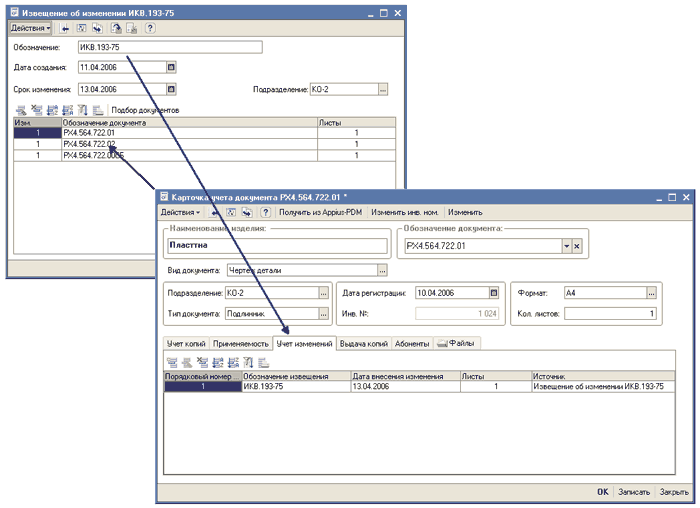This screenshot has height=508, width=700.
Task: Open calendar for Дата создания field
Action: tap(171, 67)
